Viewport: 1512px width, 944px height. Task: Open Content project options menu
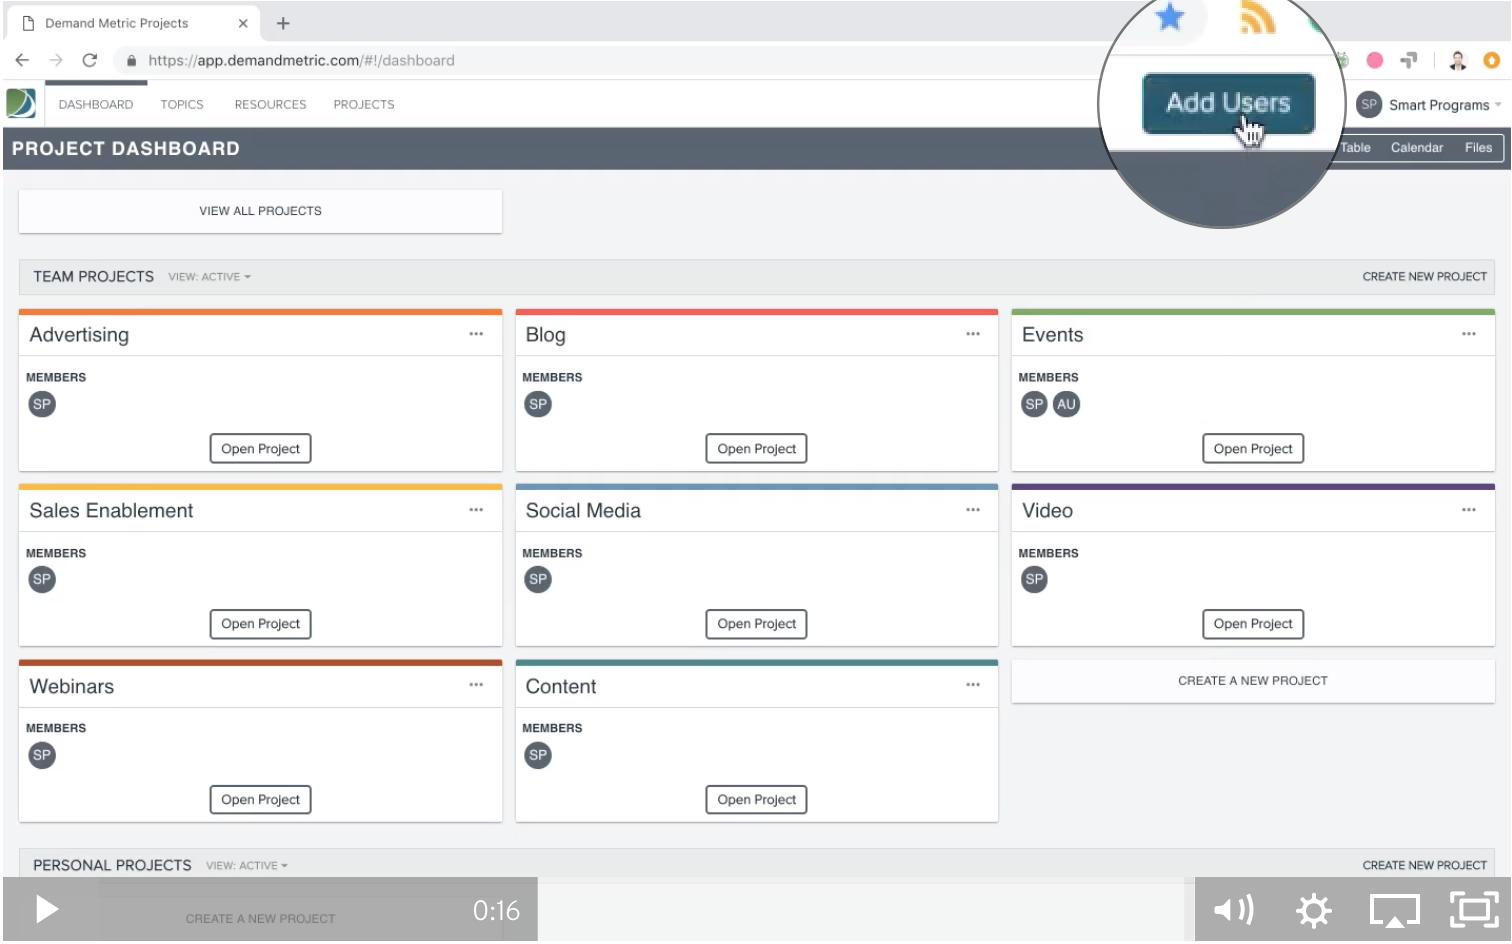point(973,685)
